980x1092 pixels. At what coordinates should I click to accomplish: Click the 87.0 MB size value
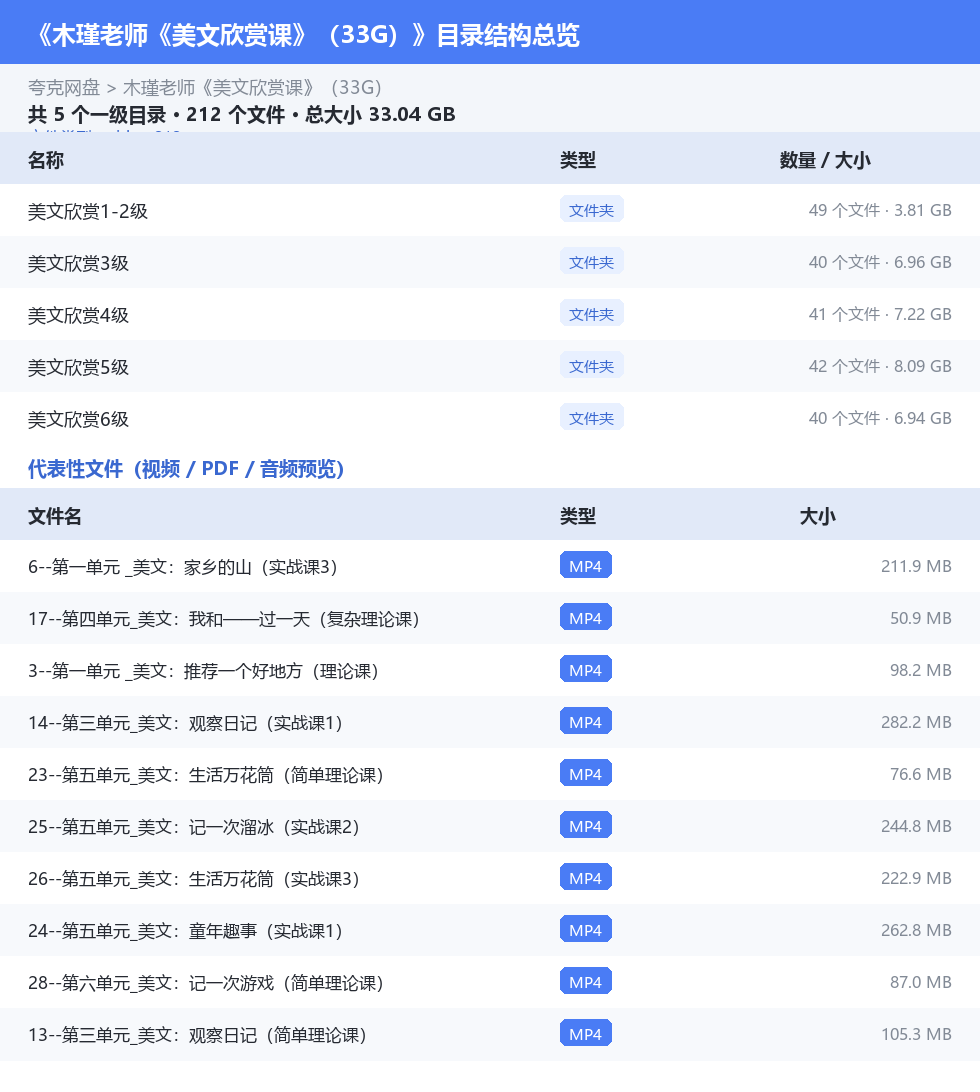tap(921, 982)
